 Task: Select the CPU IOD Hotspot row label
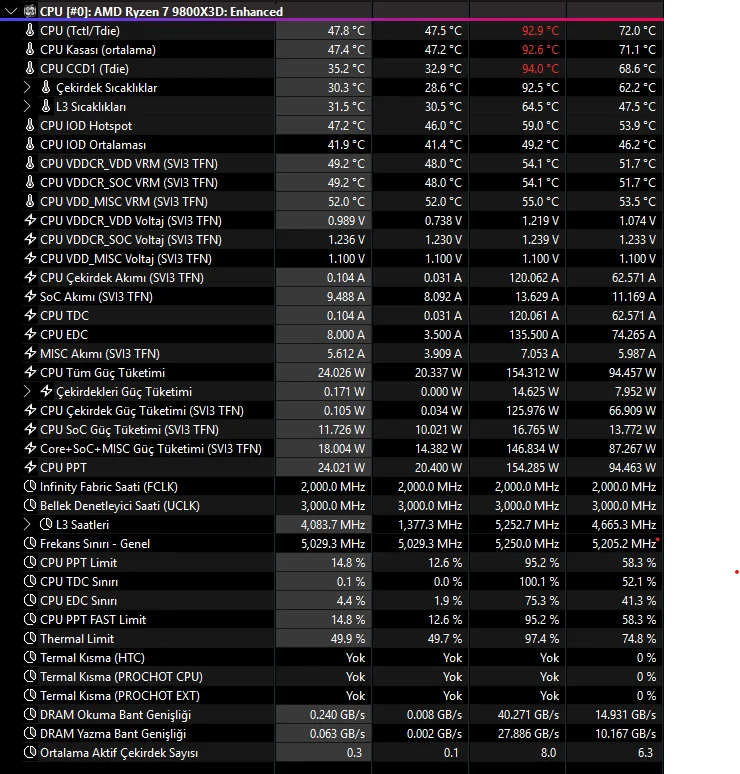click(x=86, y=126)
